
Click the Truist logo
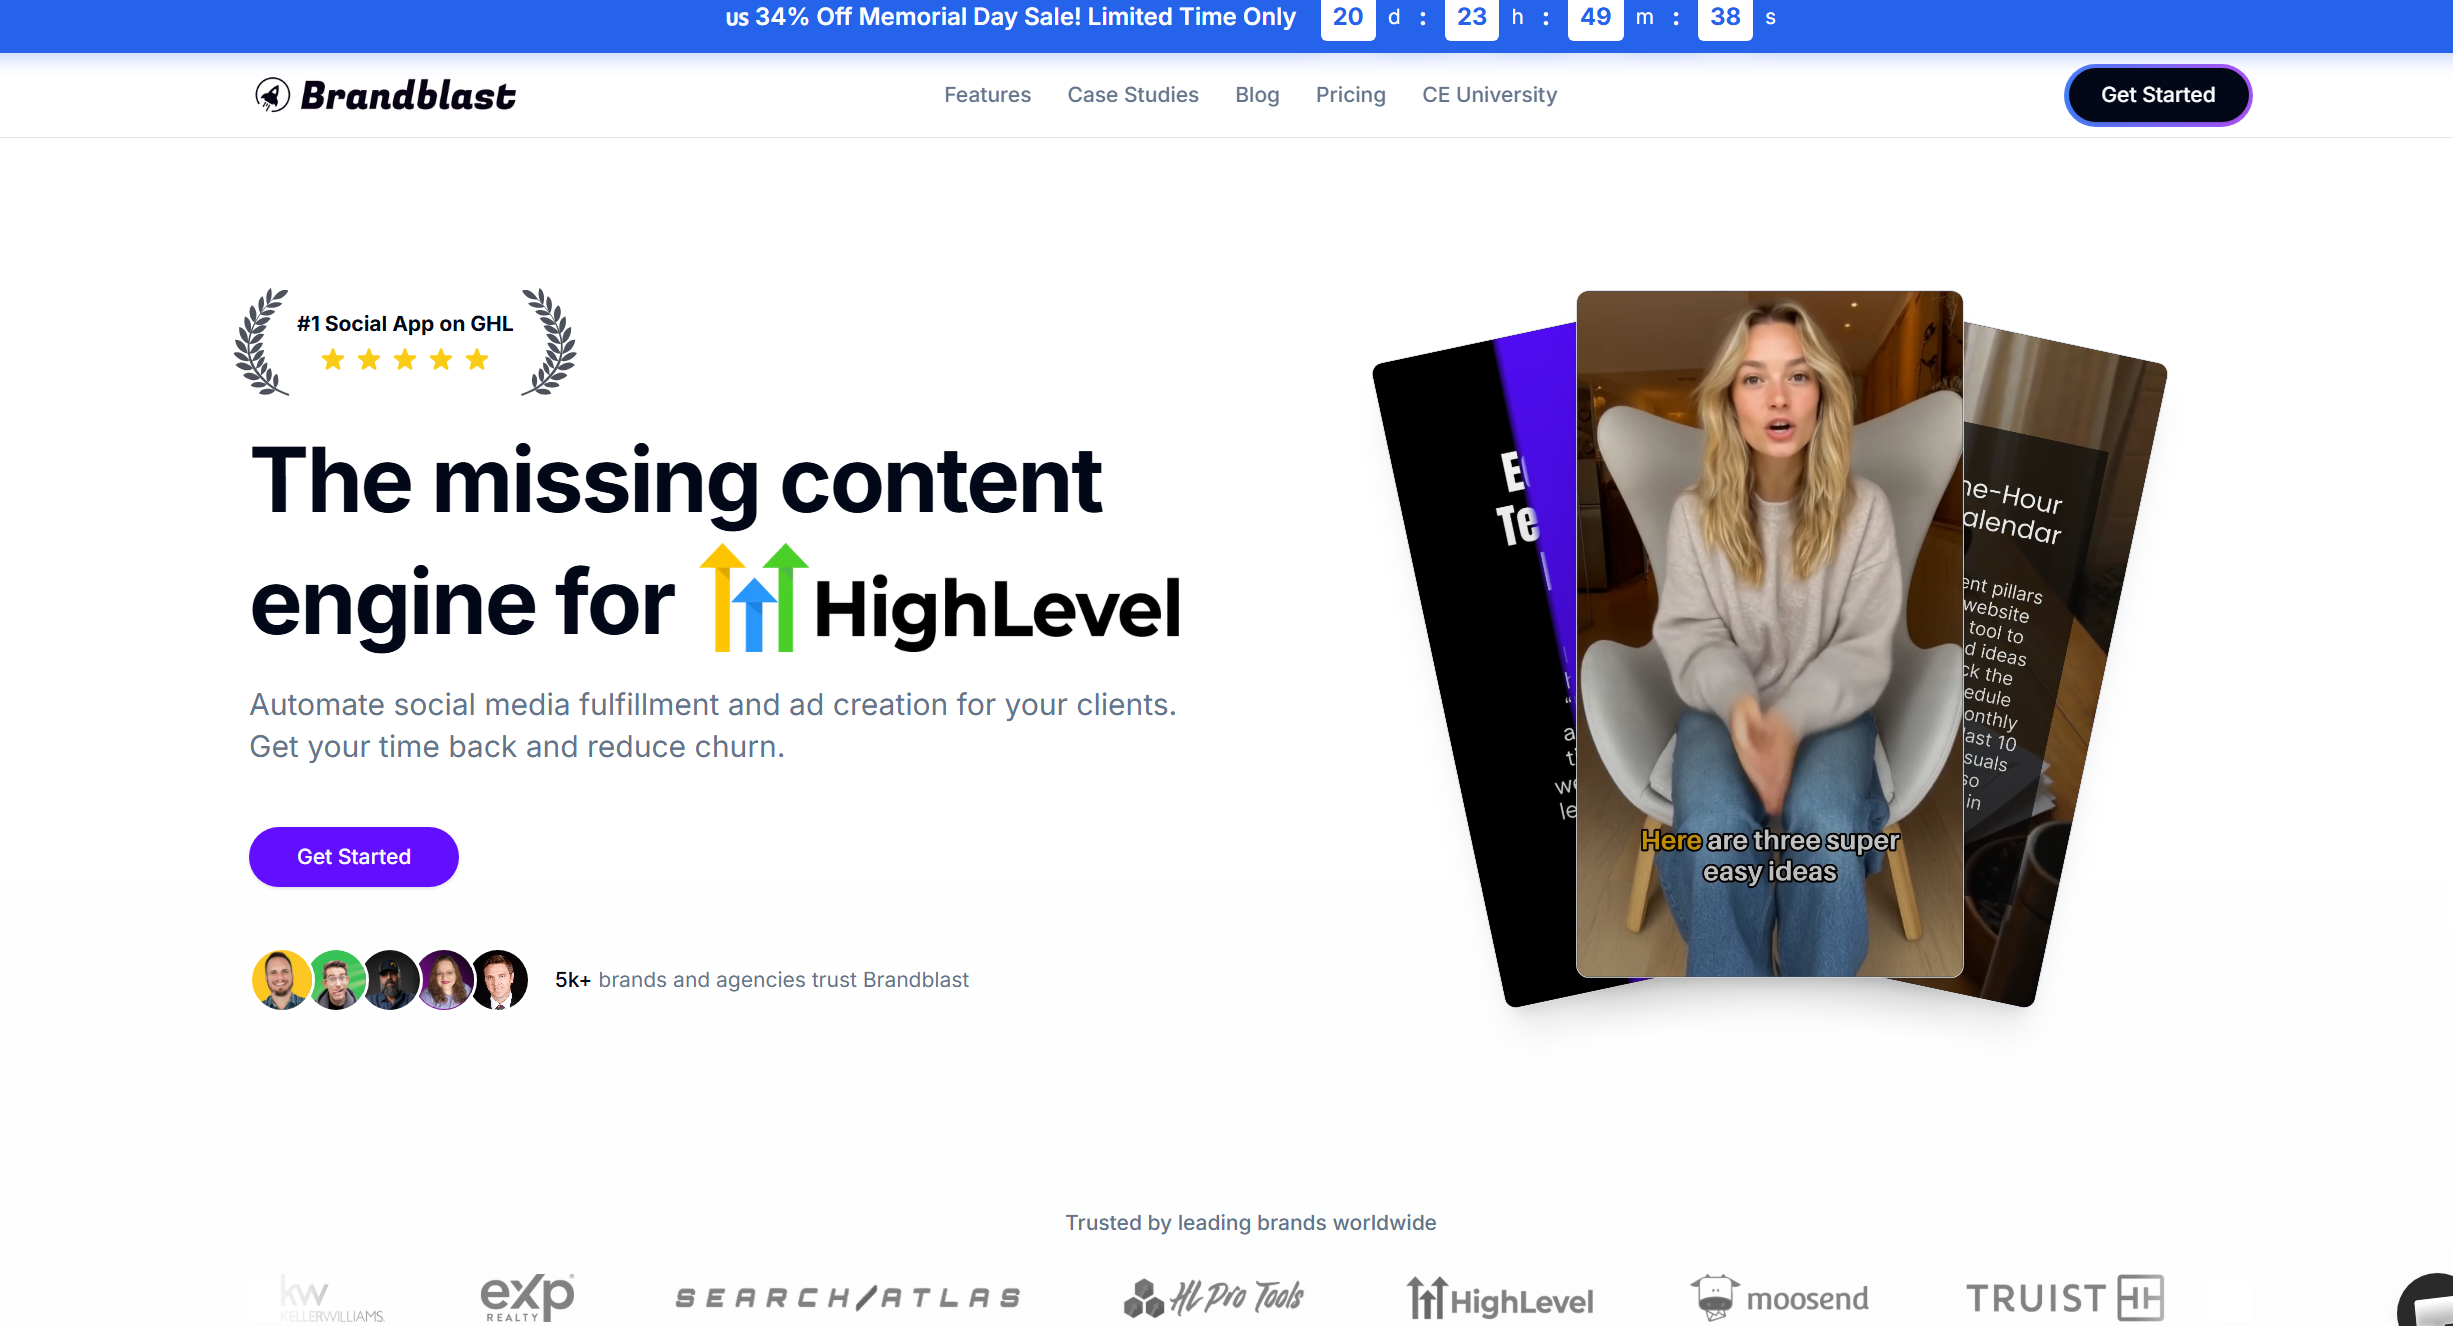point(2065,1298)
